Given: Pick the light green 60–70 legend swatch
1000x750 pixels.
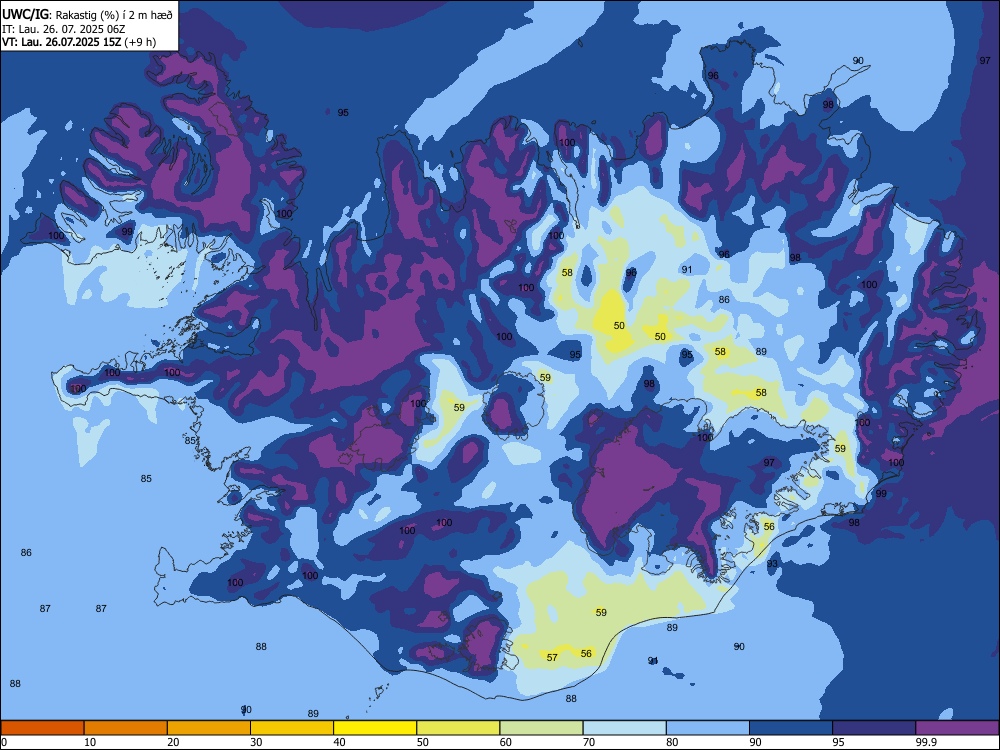Looking at the screenshot, I should point(541,728).
